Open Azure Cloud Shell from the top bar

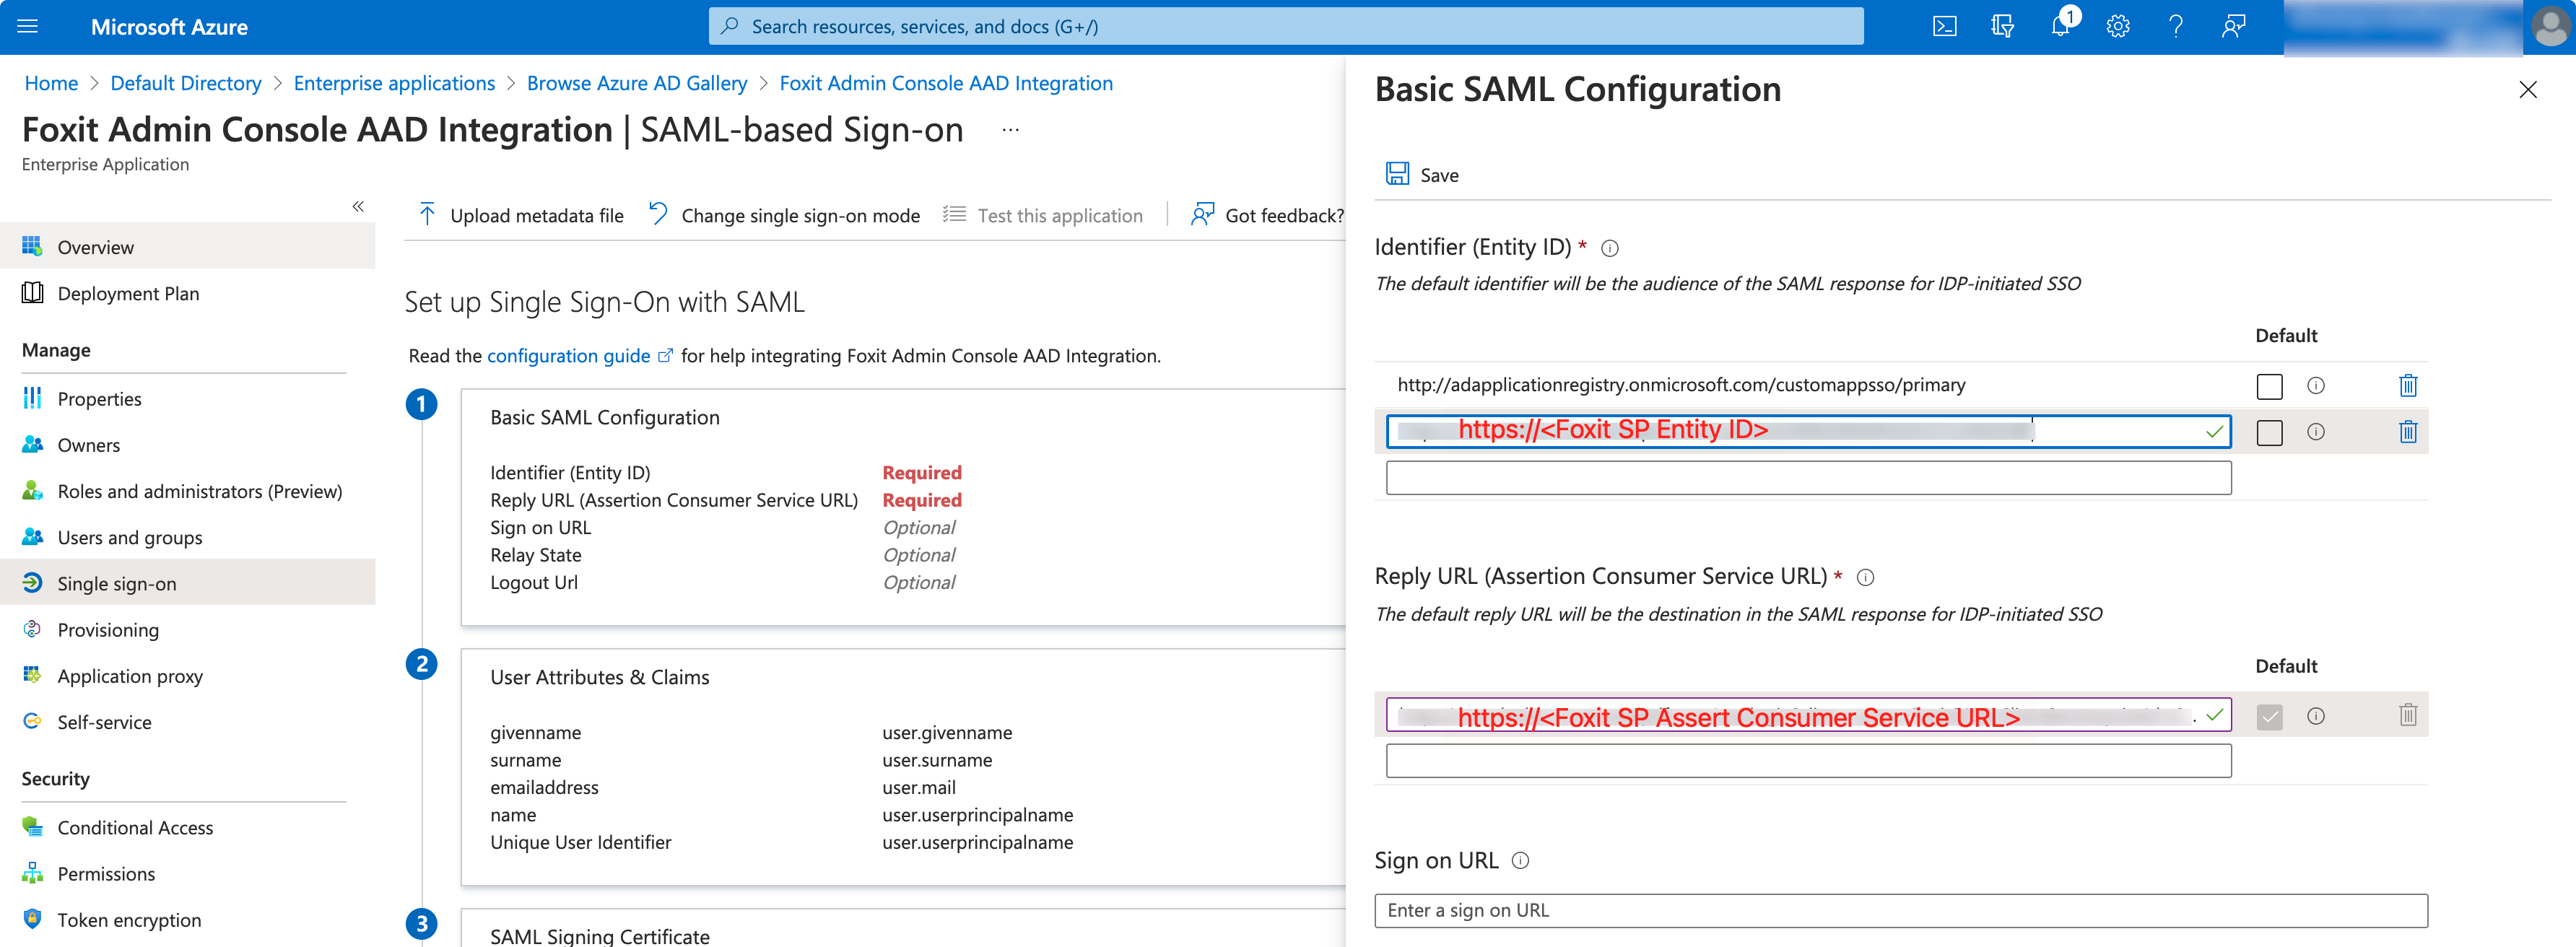[x=1945, y=26]
